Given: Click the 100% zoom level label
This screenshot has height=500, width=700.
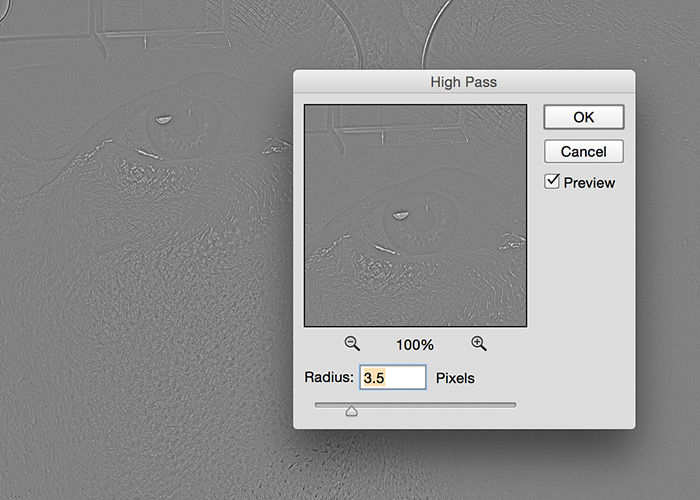Looking at the screenshot, I should click(x=415, y=344).
